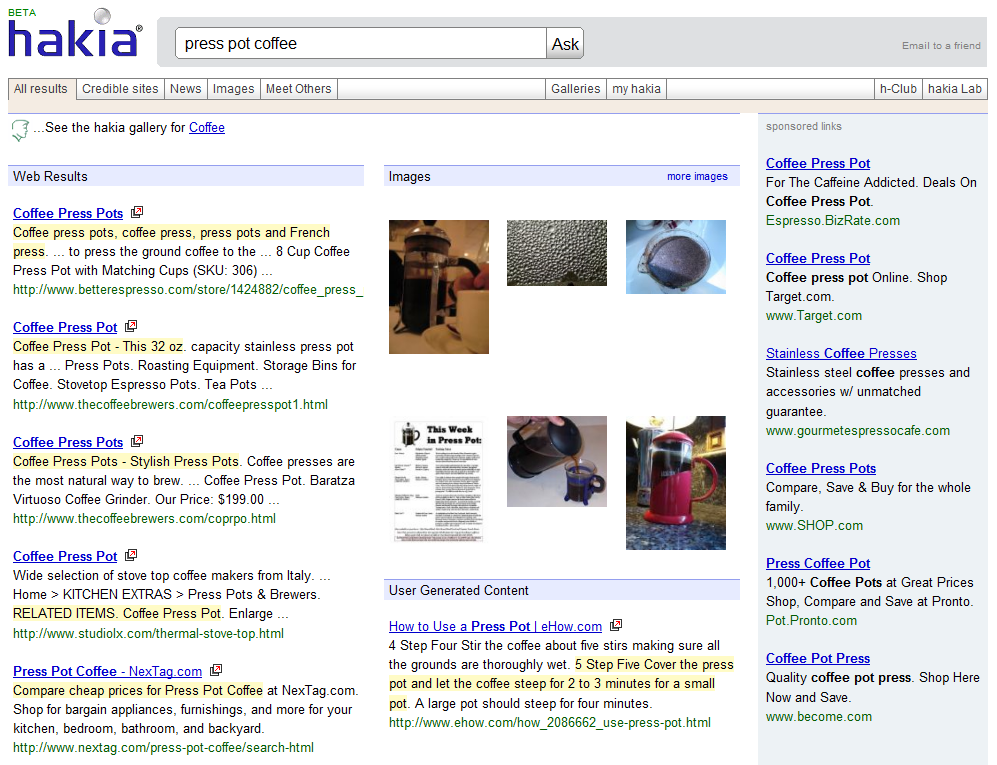Open the more images link
The height and width of the screenshot is (765, 997).
click(697, 177)
